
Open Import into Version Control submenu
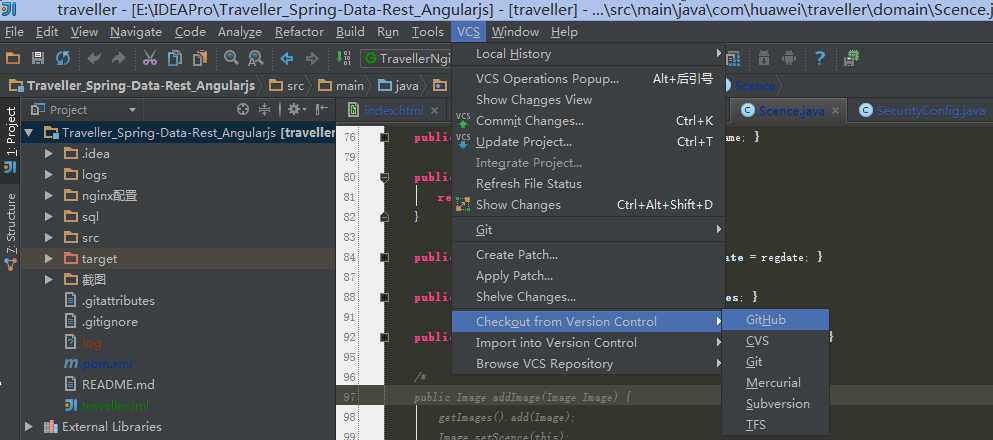coord(588,343)
